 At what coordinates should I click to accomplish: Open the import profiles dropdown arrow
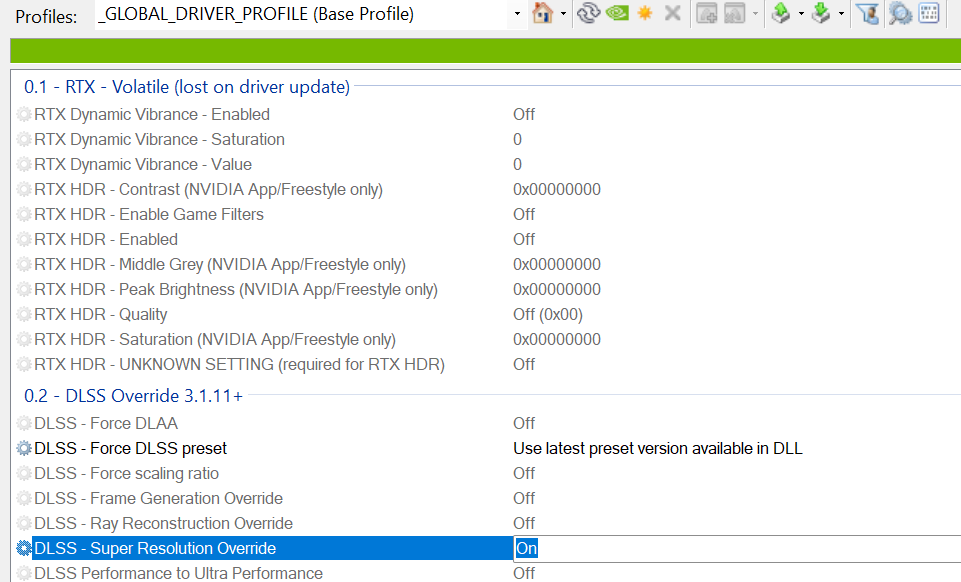click(x=841, y=13)
